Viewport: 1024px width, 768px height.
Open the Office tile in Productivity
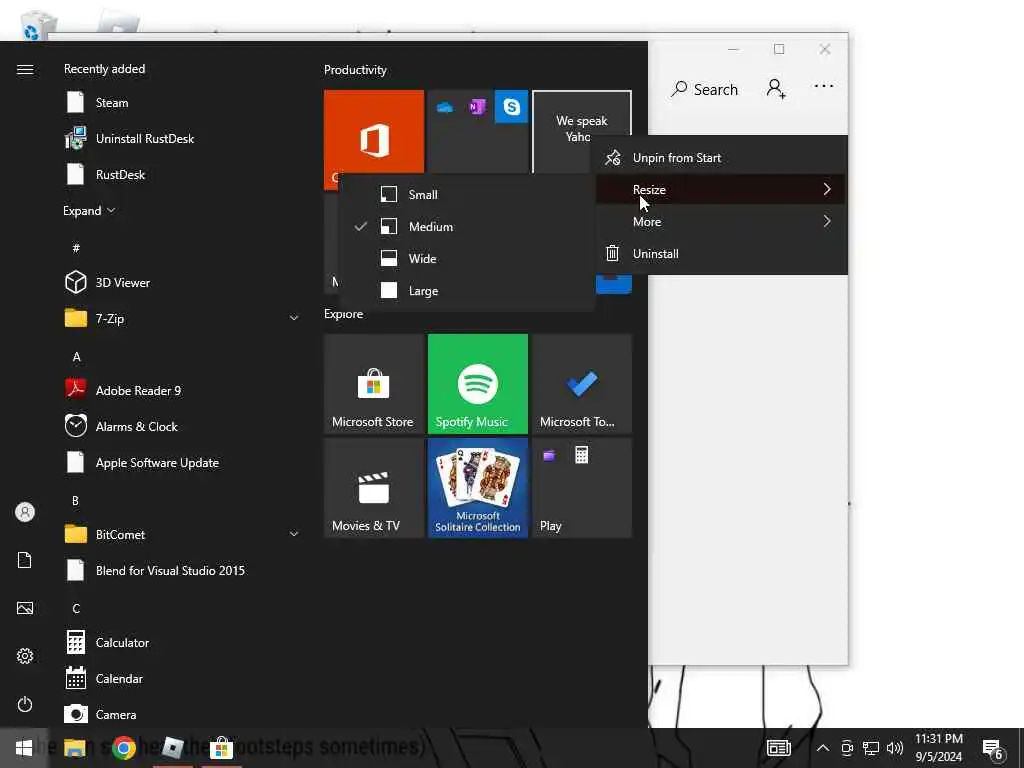click(374, 140)
